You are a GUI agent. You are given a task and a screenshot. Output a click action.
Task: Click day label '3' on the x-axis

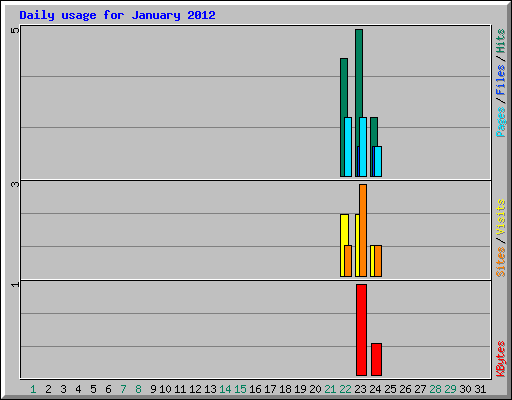pos(63,389)
